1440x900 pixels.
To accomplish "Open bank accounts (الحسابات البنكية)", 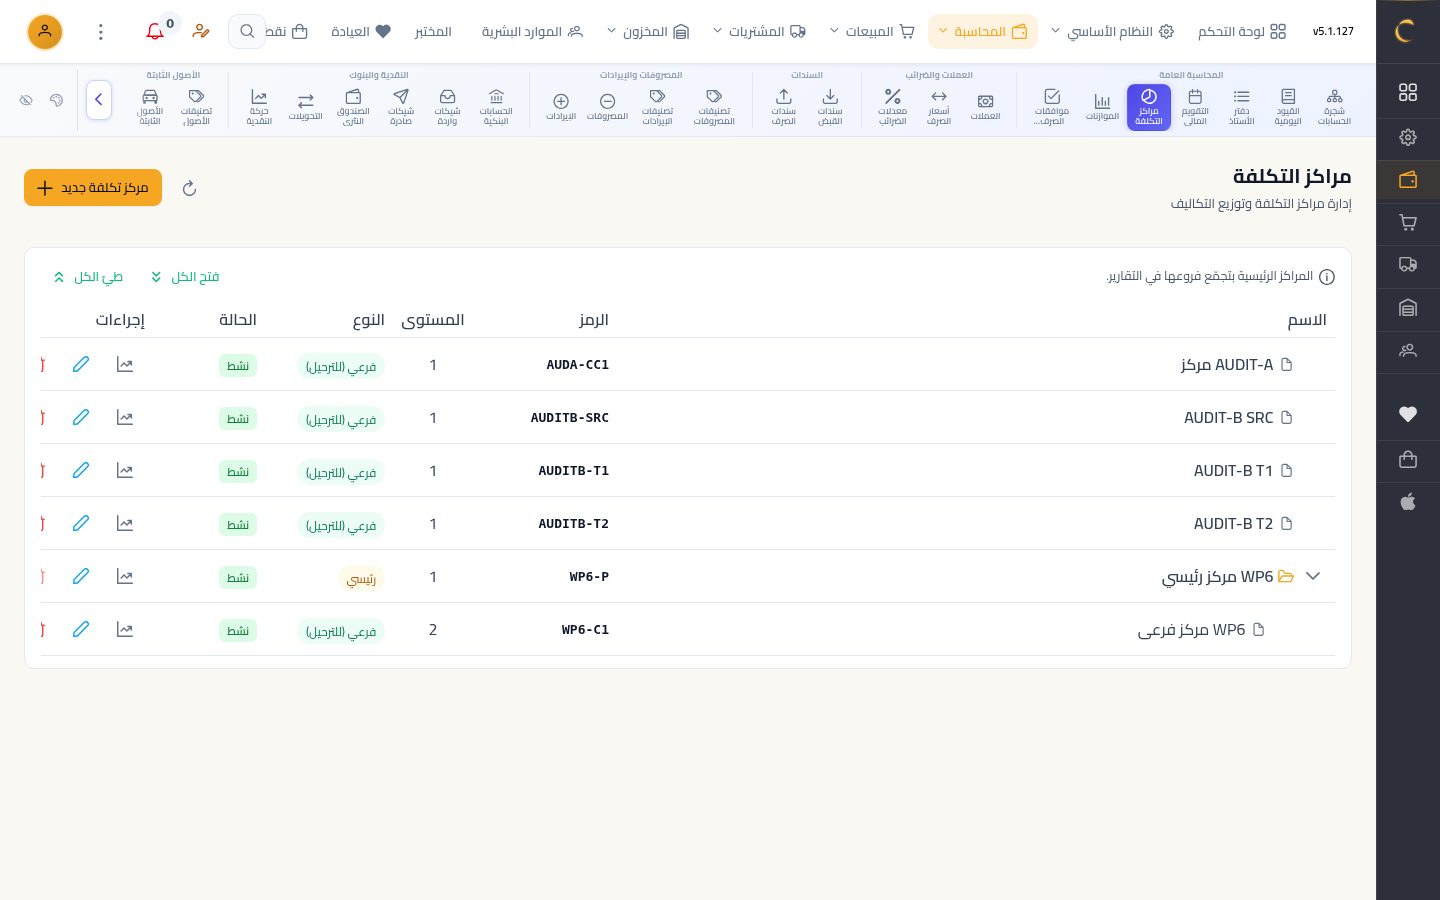I will point(496,107).
